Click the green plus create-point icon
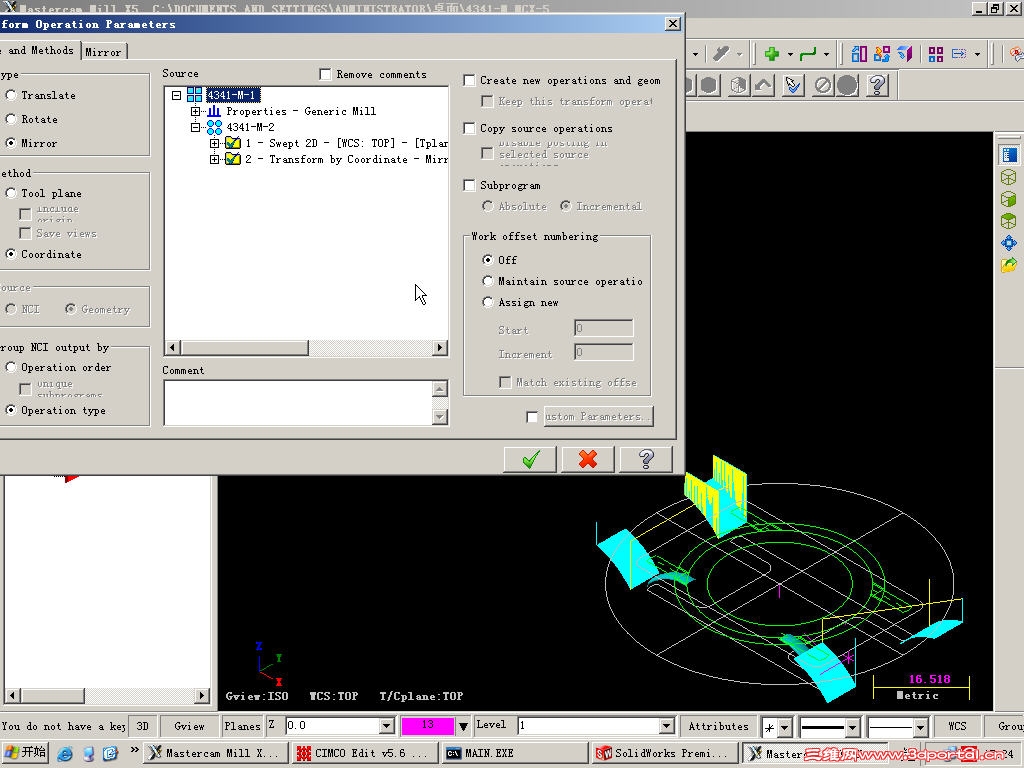 pyautogui.click(x=772, y=54)
